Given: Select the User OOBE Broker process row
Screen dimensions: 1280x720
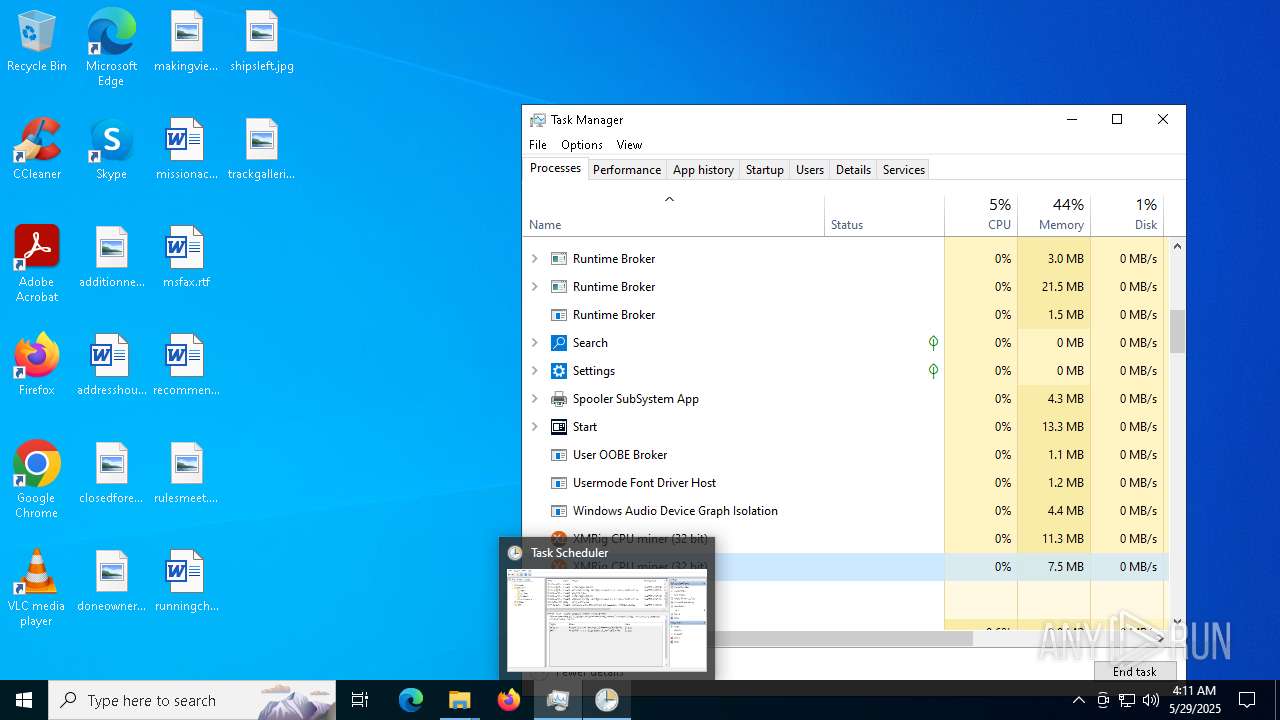Looking at the screenshot, I should (x=845, y=454).
